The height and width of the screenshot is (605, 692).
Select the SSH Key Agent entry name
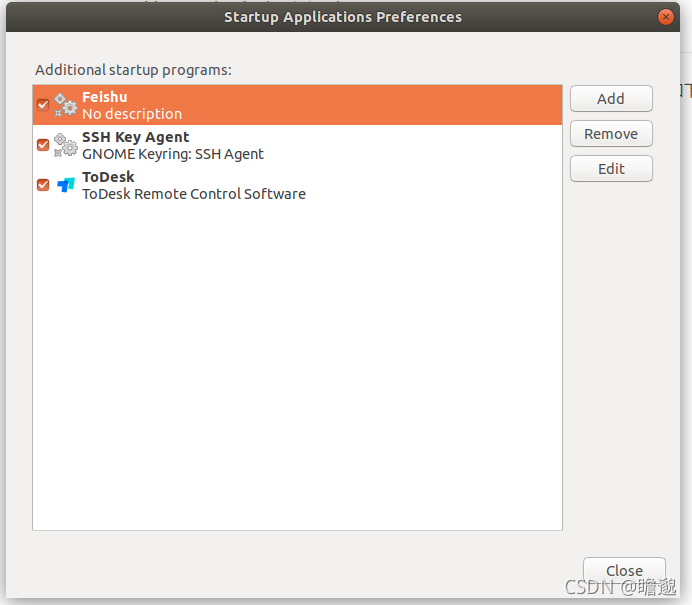(x=135, y=137)
